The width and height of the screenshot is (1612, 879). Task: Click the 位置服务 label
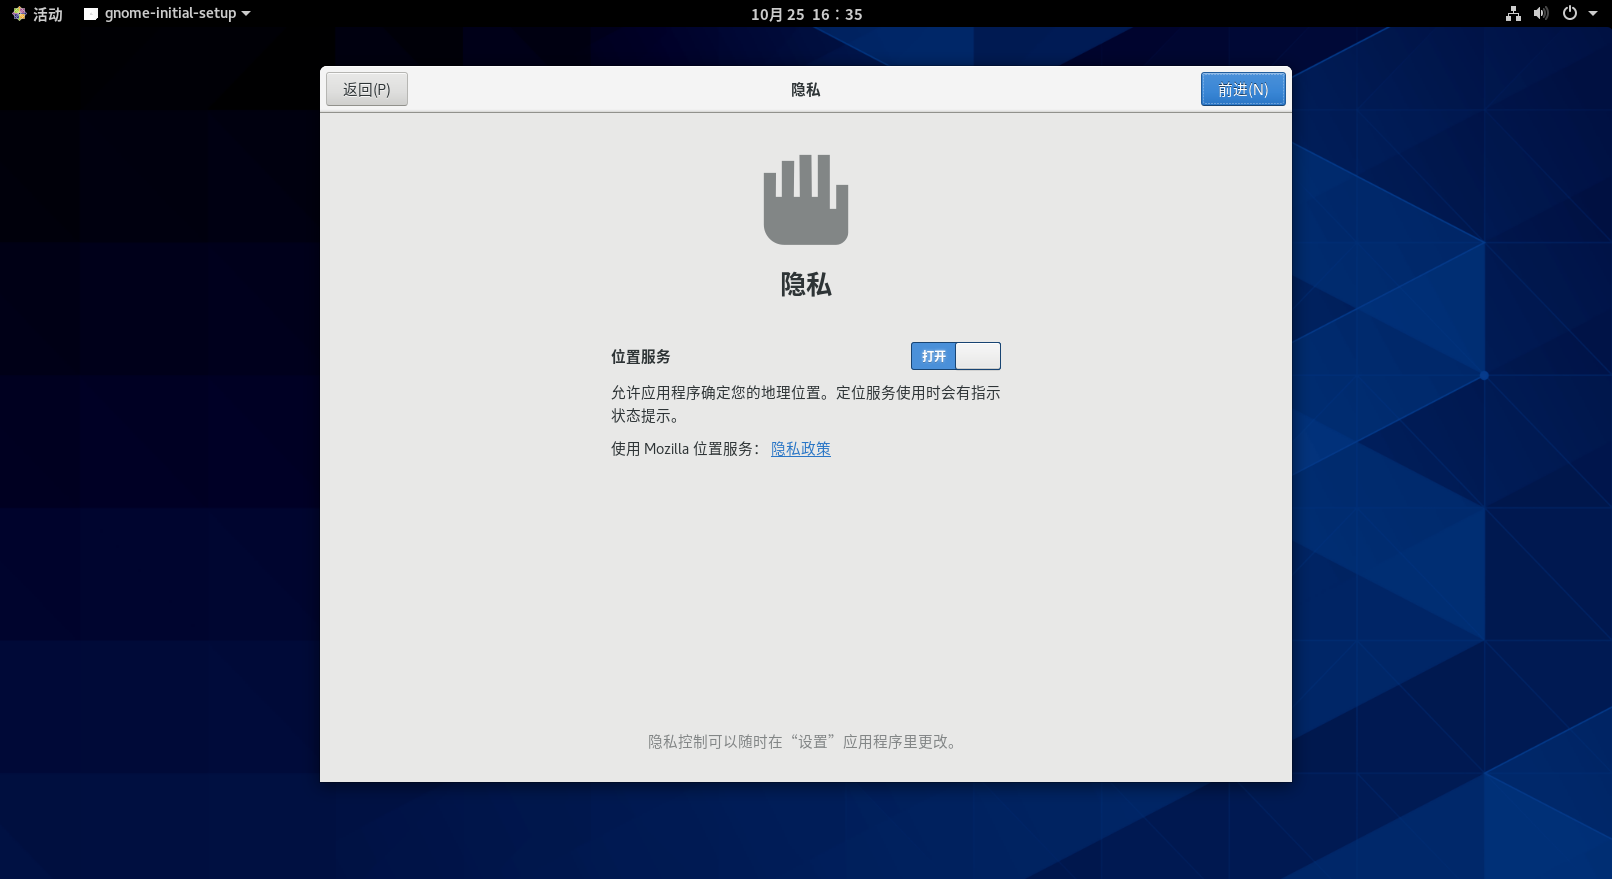pyautogui.click(x=641, y=357)
